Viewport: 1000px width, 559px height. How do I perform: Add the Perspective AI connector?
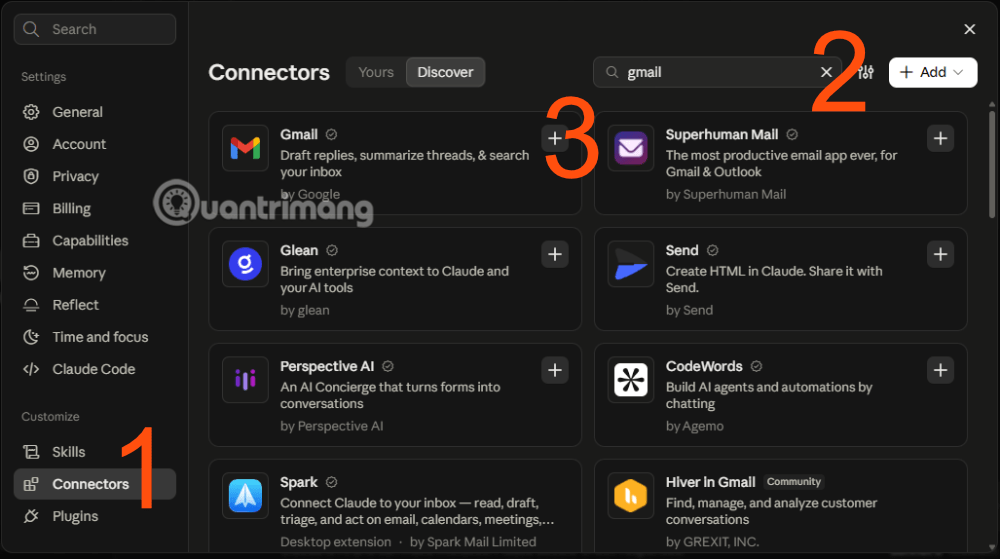point(555,370)
